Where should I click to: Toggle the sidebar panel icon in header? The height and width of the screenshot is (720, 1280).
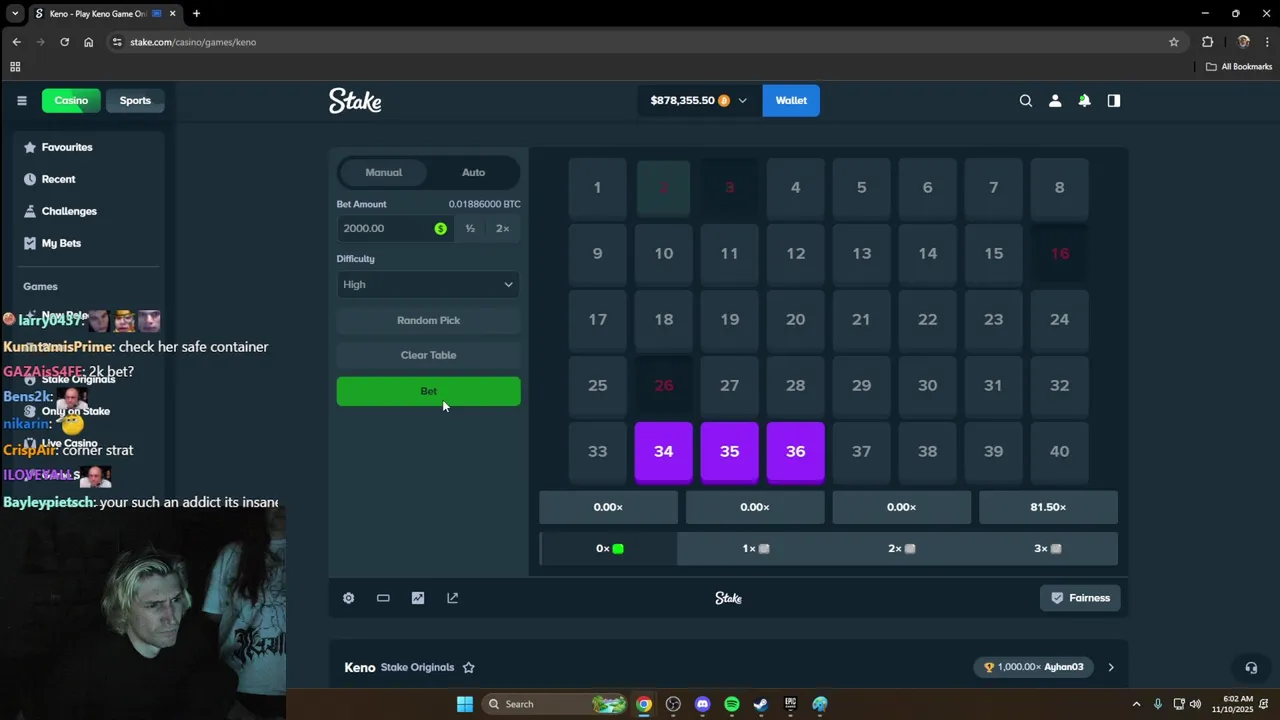point(1113,100)
